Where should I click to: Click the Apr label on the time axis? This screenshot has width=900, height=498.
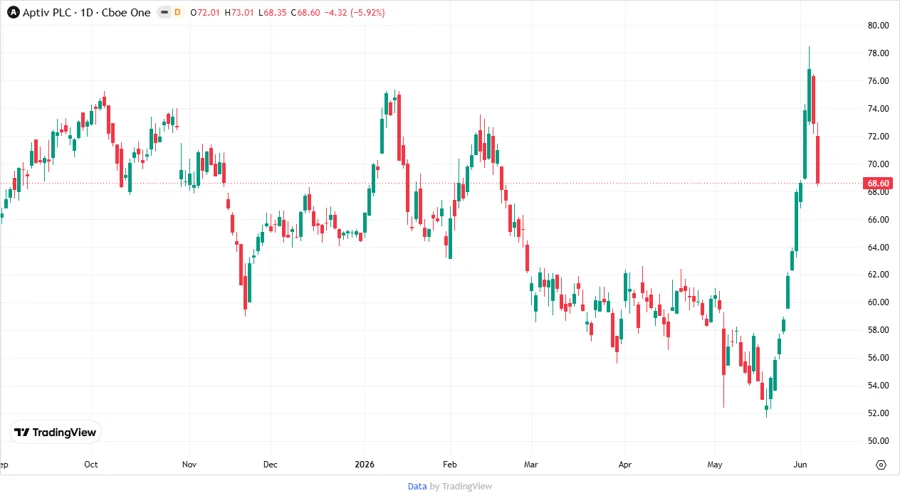(x=624, y=464)
